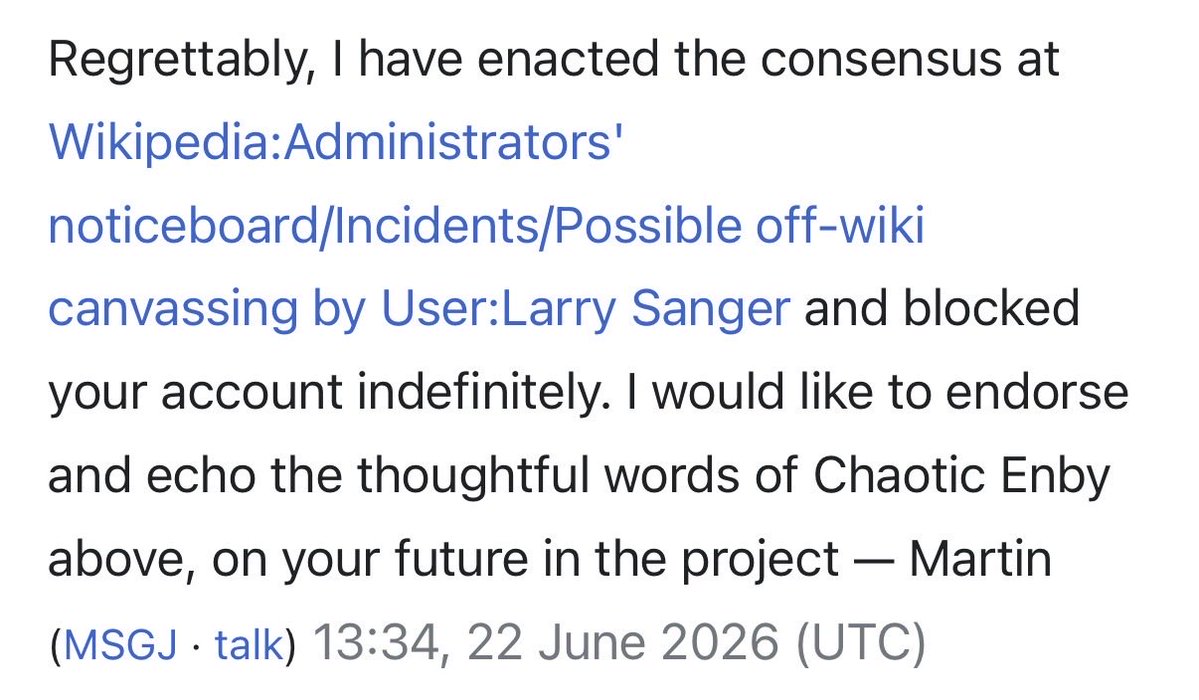Open the MSGJ user page link
1199x700 pixels.
121,644
